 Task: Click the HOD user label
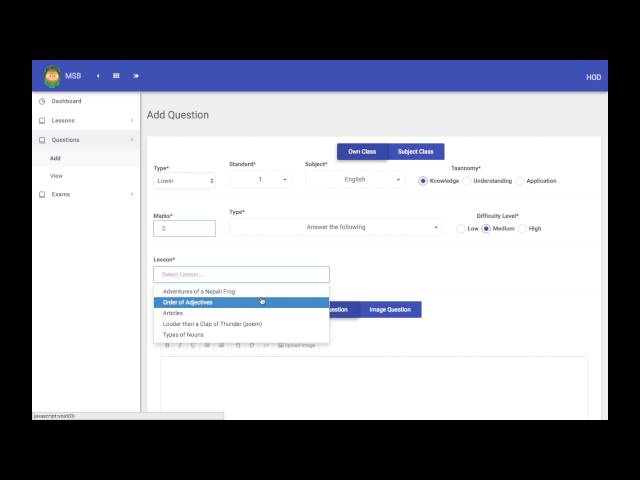(x=593, y=77)
